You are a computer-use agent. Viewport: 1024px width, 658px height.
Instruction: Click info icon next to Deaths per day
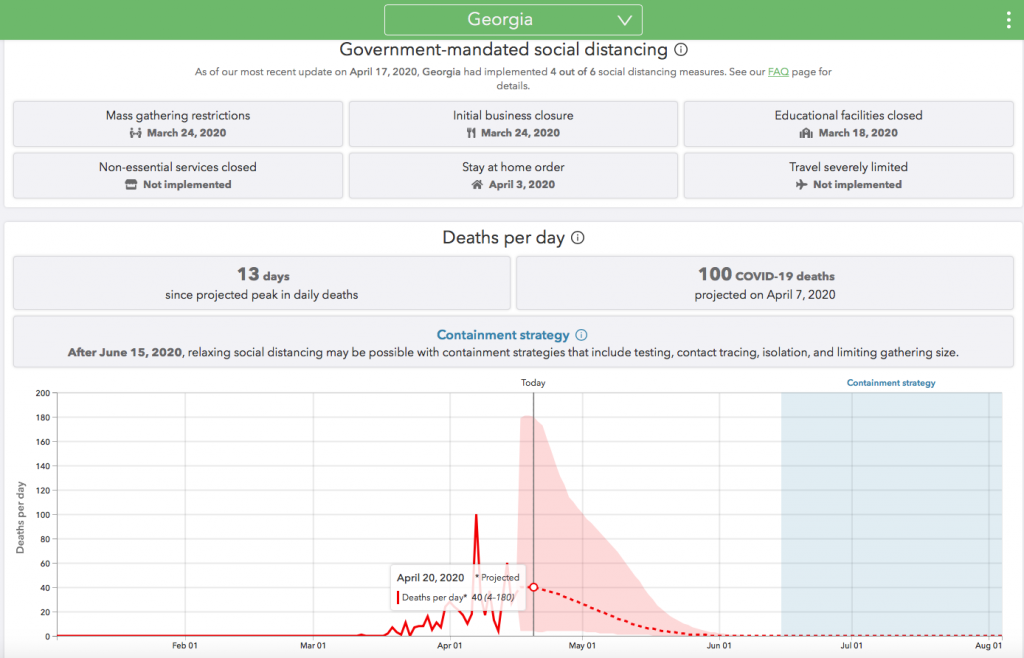click(x=578, y=238)
